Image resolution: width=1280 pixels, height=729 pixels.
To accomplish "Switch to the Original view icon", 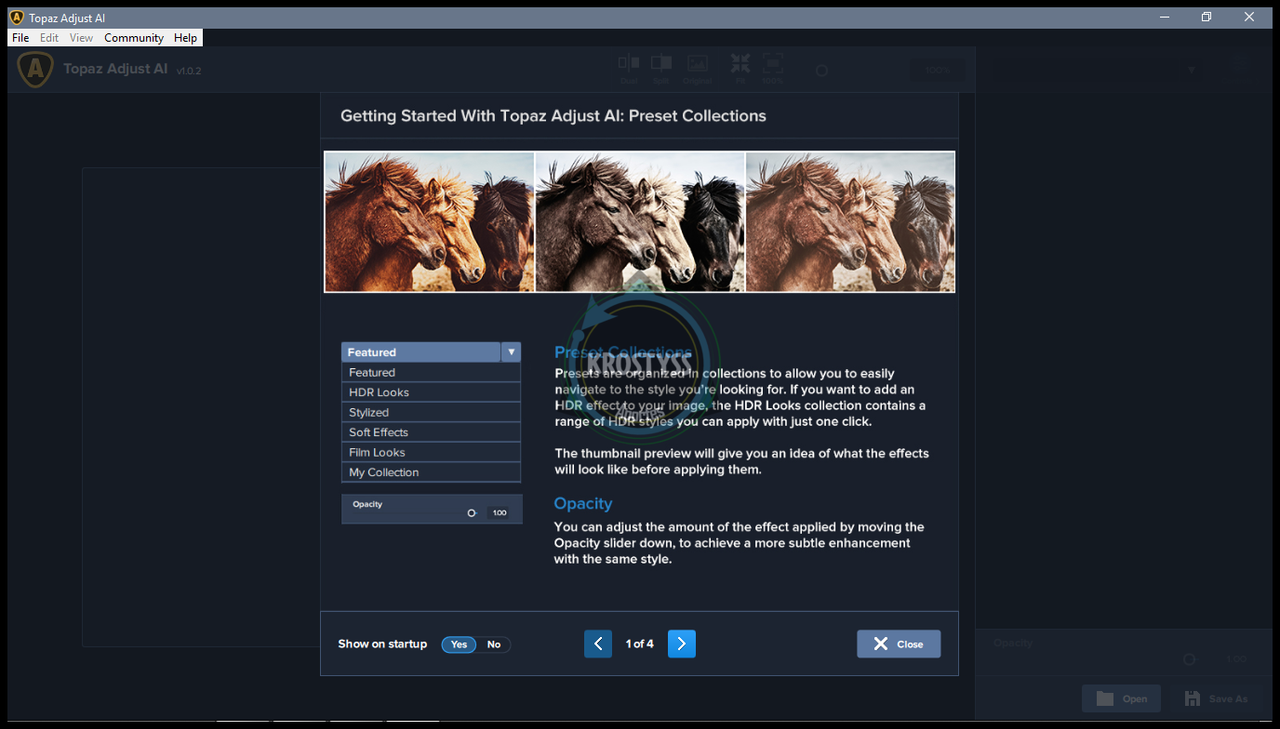I will pos(697,63).
